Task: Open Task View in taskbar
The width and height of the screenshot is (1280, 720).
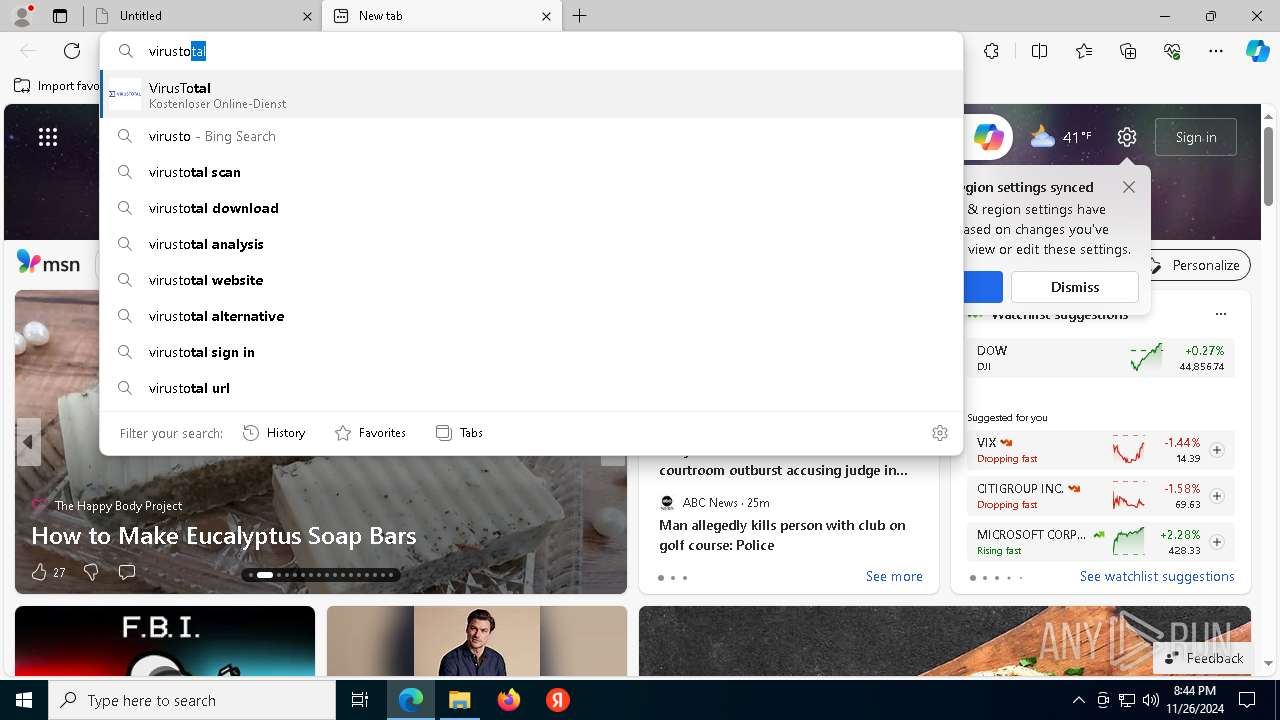Action: click(360, 700)
